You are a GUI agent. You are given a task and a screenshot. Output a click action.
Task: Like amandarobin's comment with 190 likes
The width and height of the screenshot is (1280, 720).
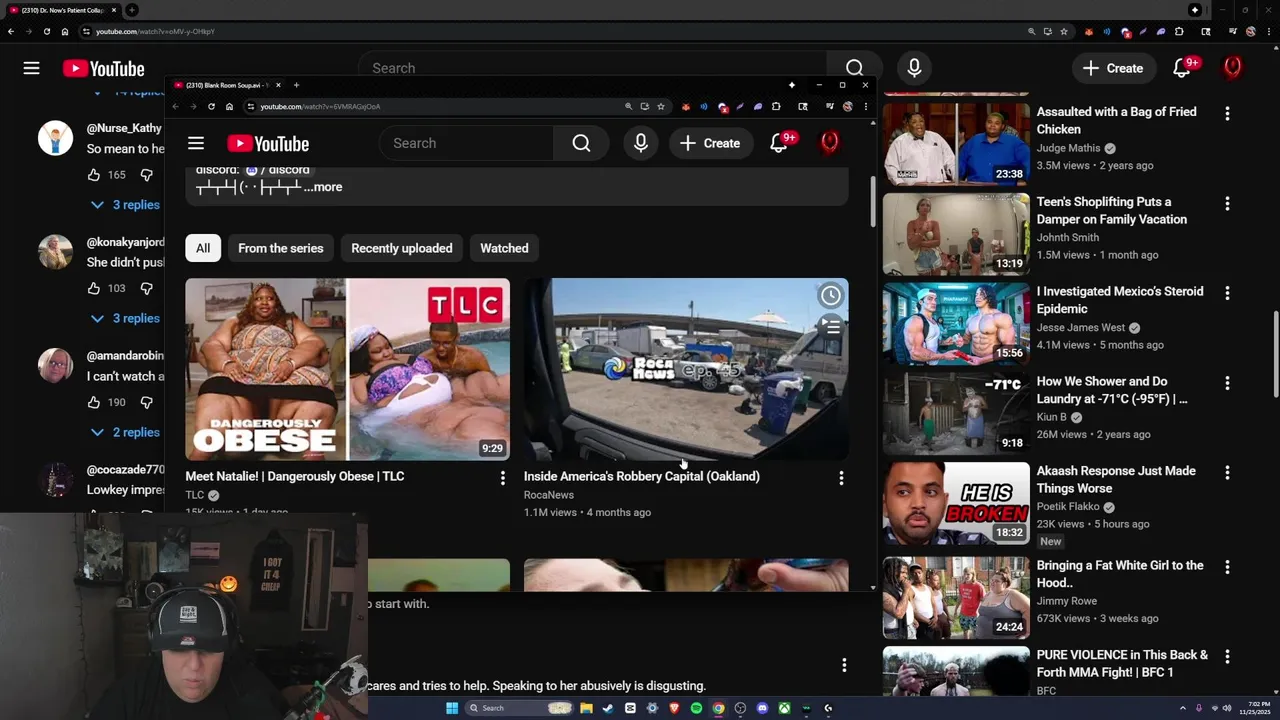click(x=94, y=402)
